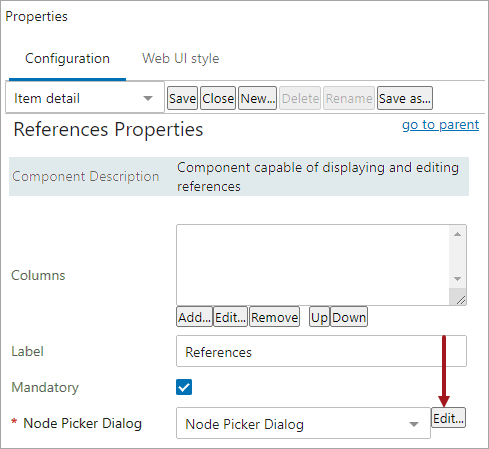Click the Columns textarea resize grip

[461, 300]
